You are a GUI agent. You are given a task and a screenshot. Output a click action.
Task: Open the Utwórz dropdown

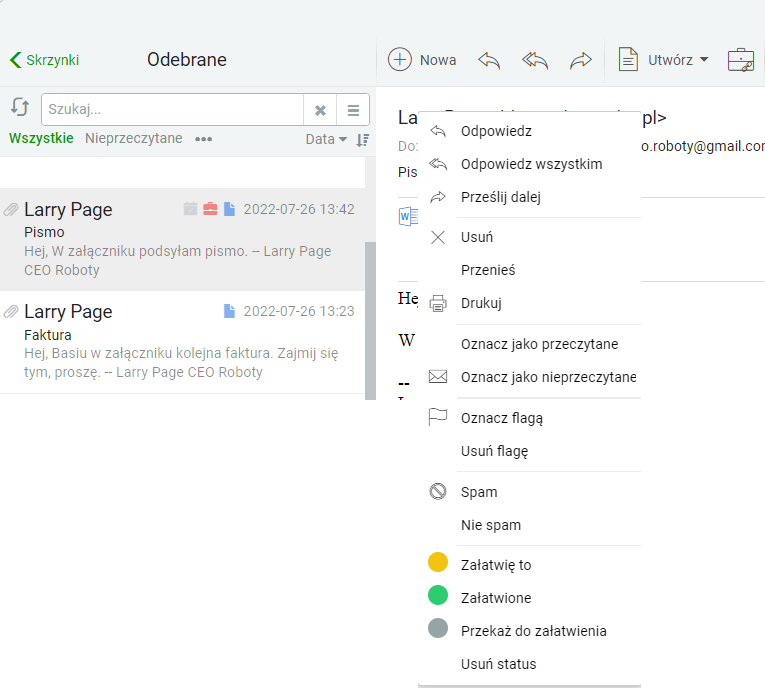click(664, 60)
